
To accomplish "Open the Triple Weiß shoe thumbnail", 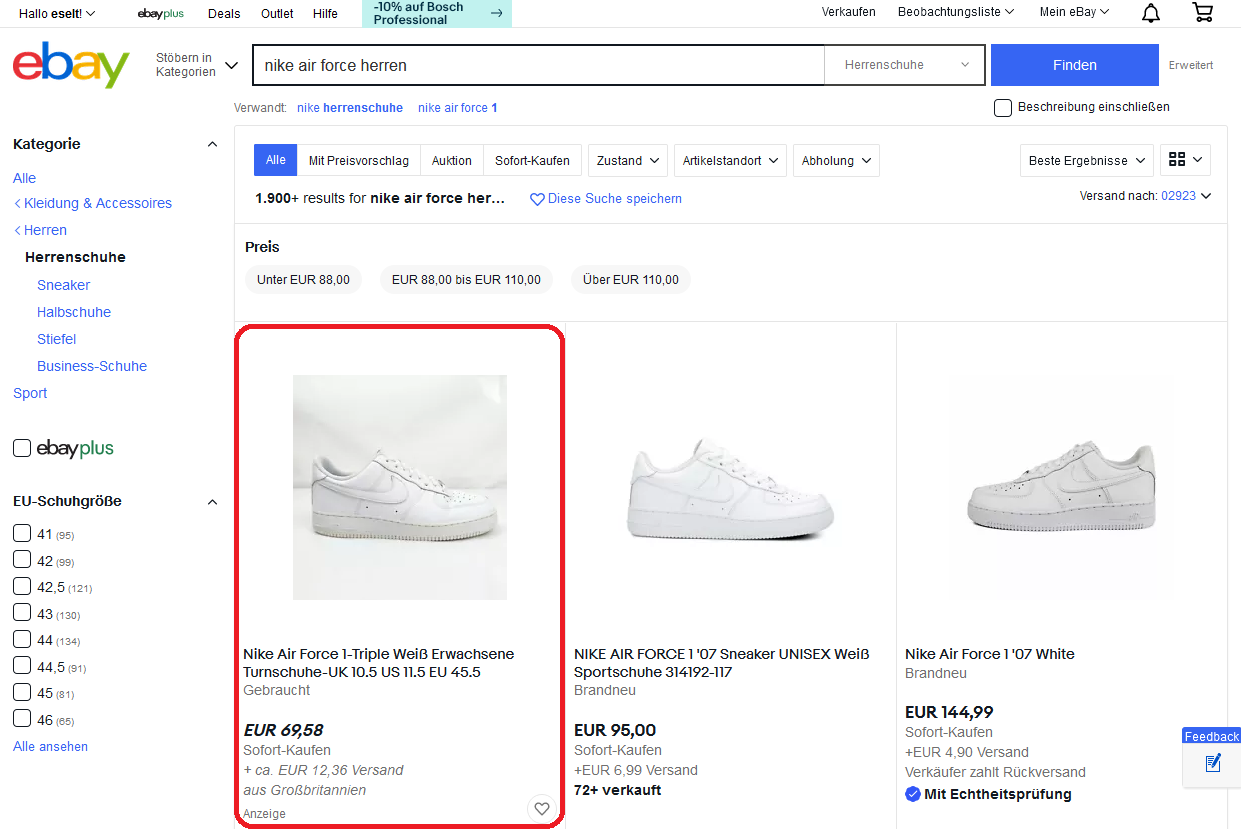I will point(400,487).
